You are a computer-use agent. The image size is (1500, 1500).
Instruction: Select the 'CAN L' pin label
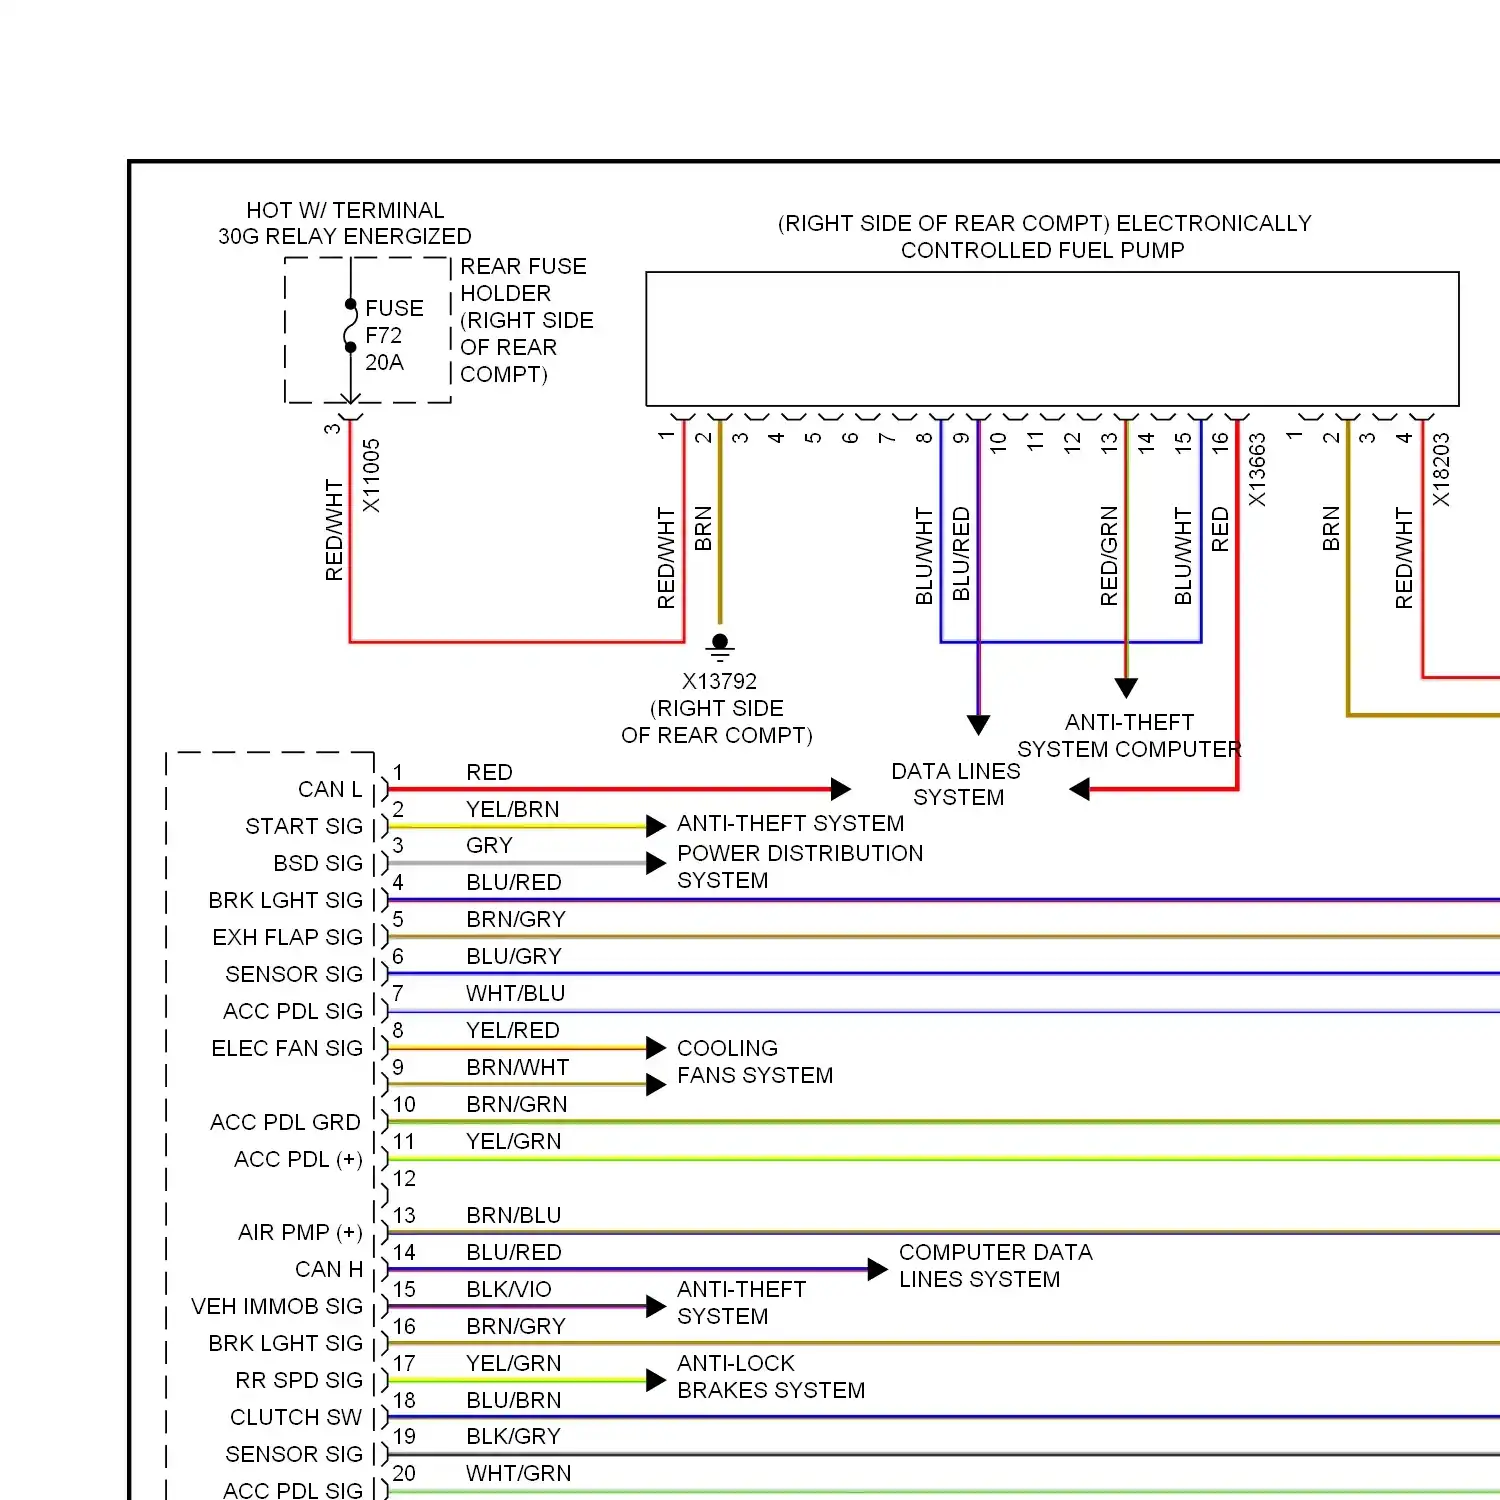pyautogui.click(x=330, y=789)
